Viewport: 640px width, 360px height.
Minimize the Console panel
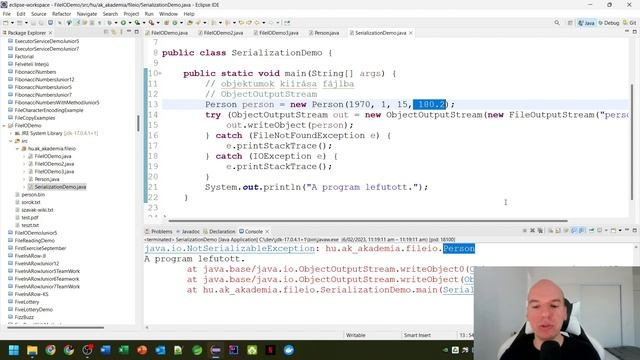tap(627, 230)
